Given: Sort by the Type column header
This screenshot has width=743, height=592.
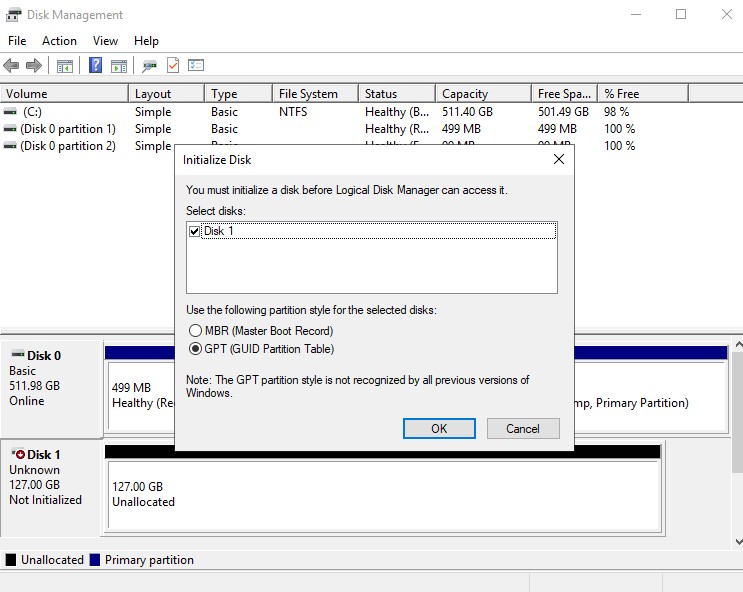Looking at the screenshot, I should click(239, 93).
